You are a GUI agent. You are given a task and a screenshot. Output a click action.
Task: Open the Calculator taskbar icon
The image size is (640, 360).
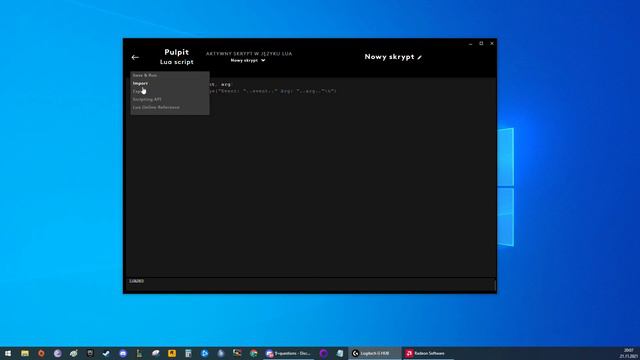click(x=188, y=353)
